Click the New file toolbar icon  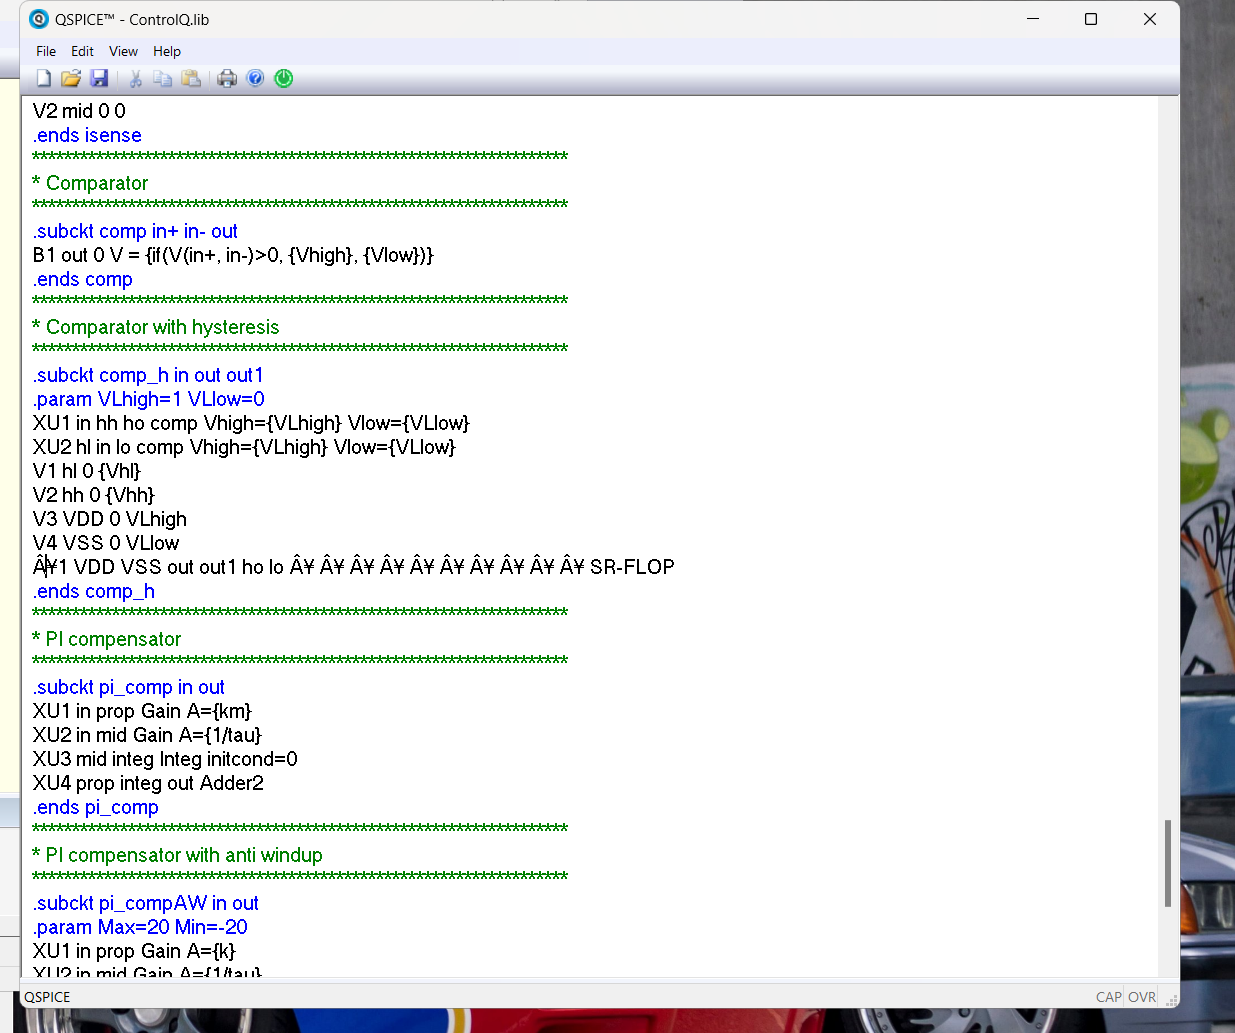point(43,78)
